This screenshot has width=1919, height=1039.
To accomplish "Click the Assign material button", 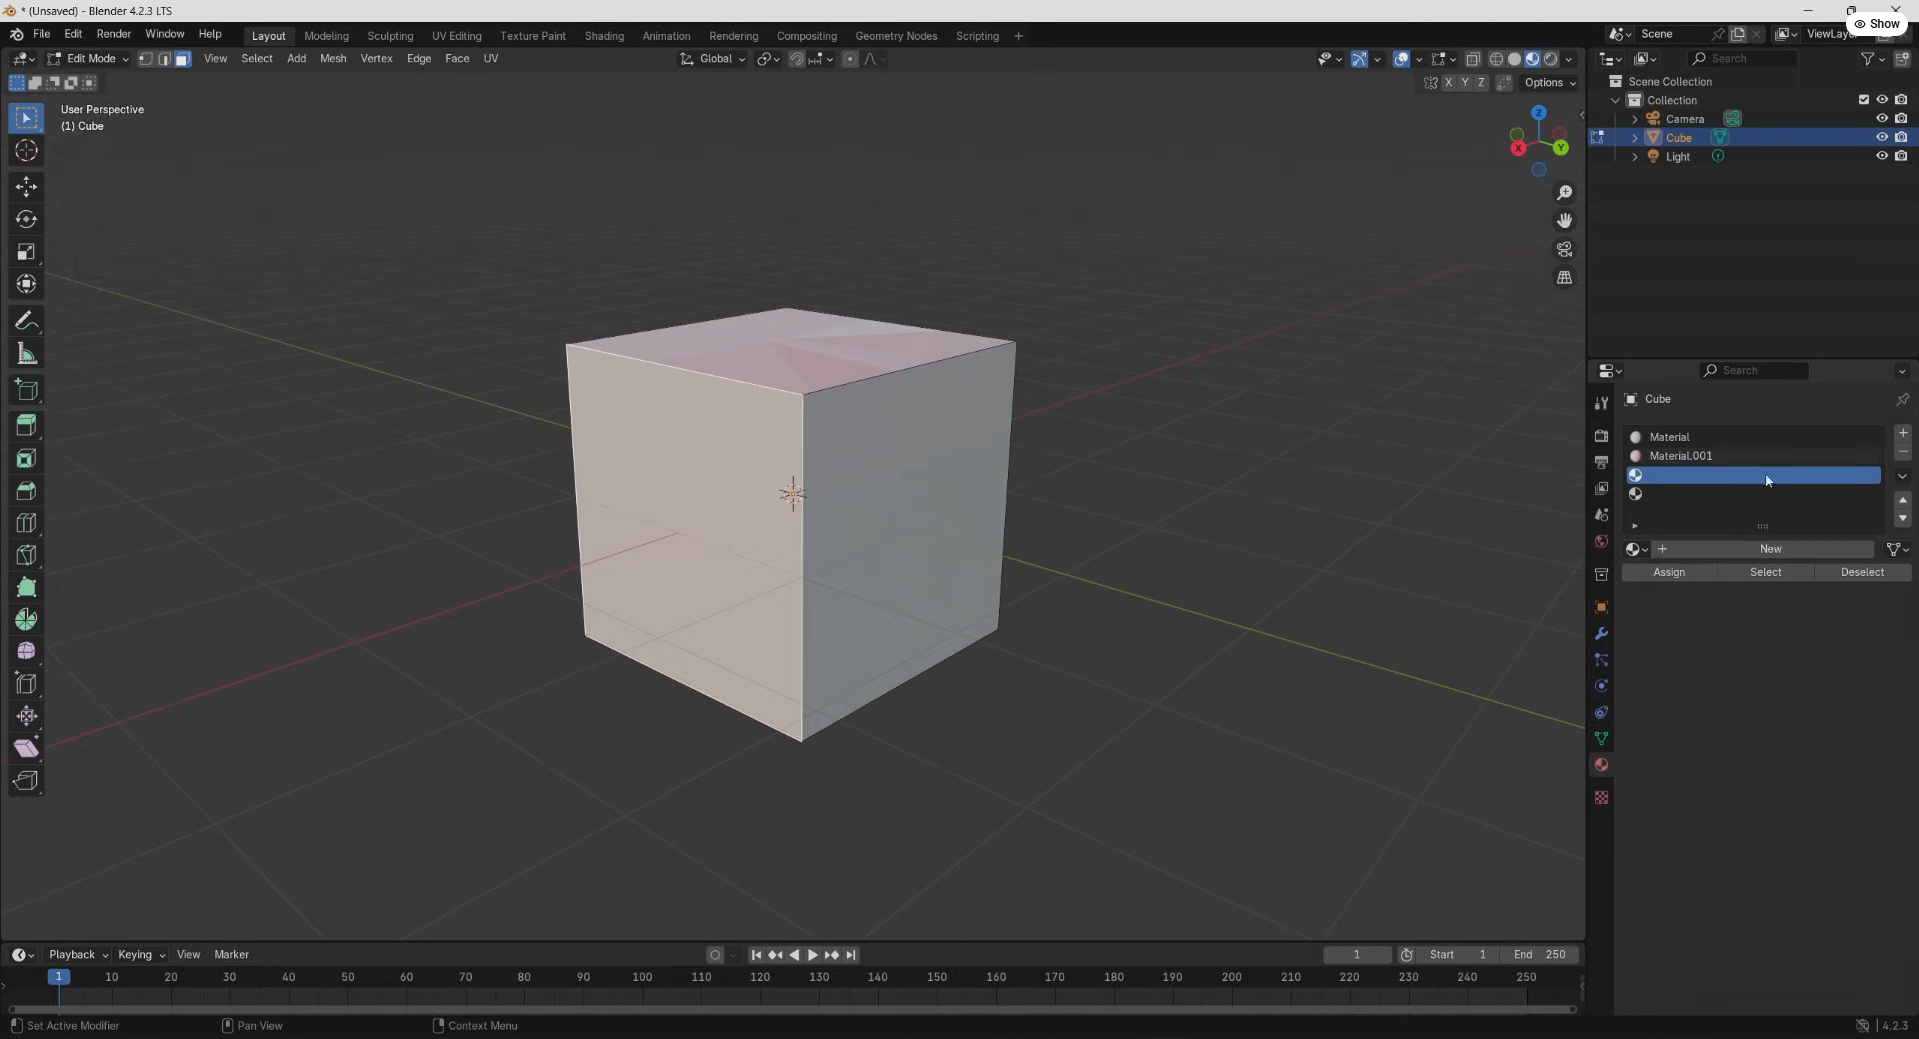I will pyautogui.click(x=1669, y=572).
